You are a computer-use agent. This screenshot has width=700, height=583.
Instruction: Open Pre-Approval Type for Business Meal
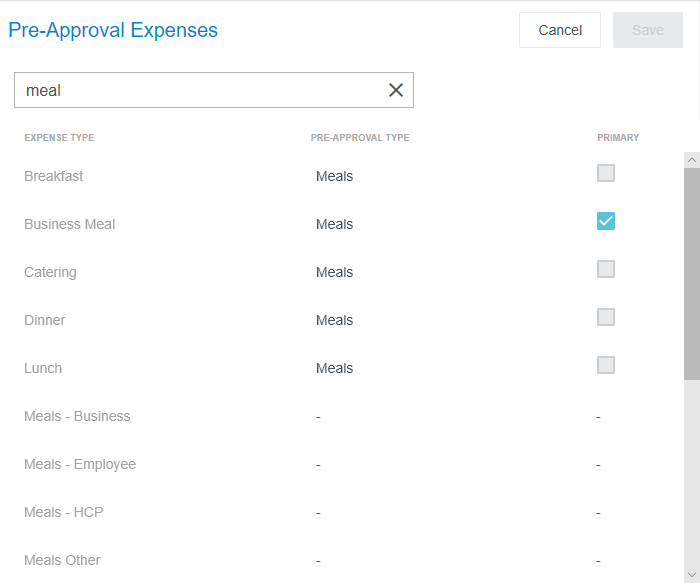(x=334, y=224)
